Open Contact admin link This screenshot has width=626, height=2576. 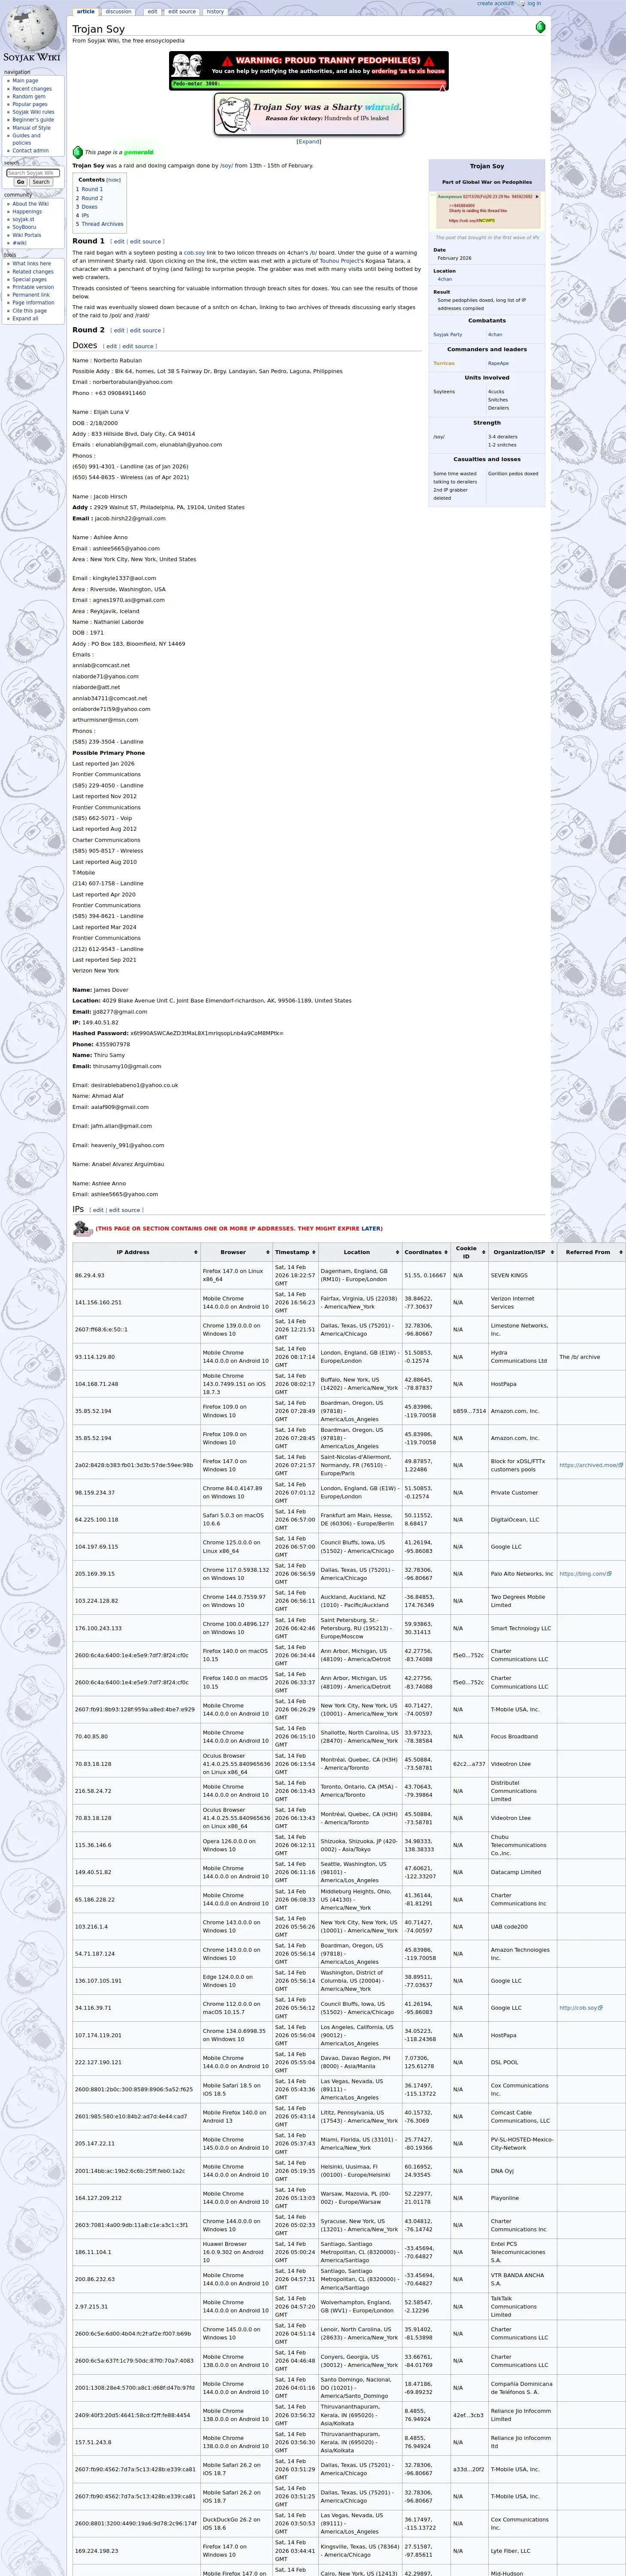30,151
